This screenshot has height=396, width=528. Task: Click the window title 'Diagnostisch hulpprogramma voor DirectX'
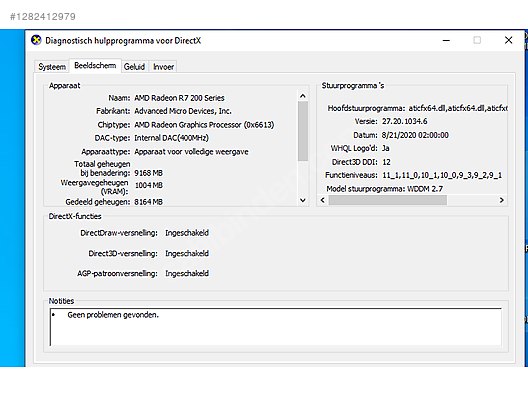tap(123, 41)
